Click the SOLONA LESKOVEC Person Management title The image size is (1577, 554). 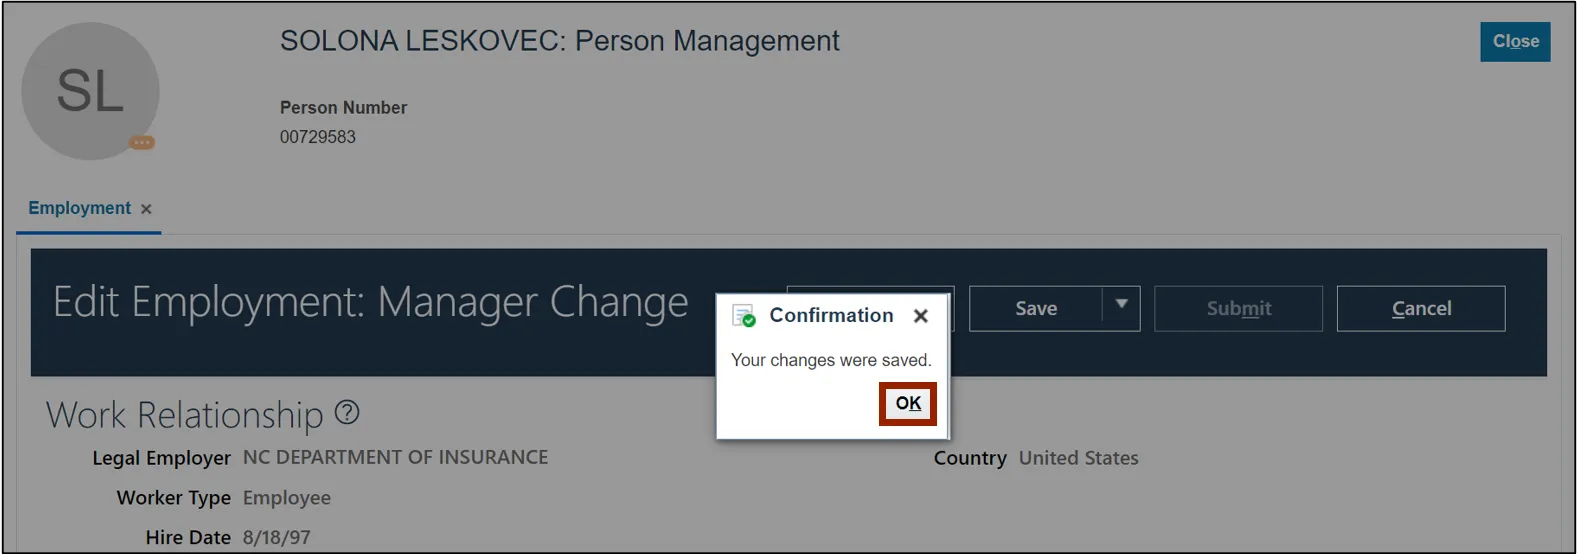point(559,41)
